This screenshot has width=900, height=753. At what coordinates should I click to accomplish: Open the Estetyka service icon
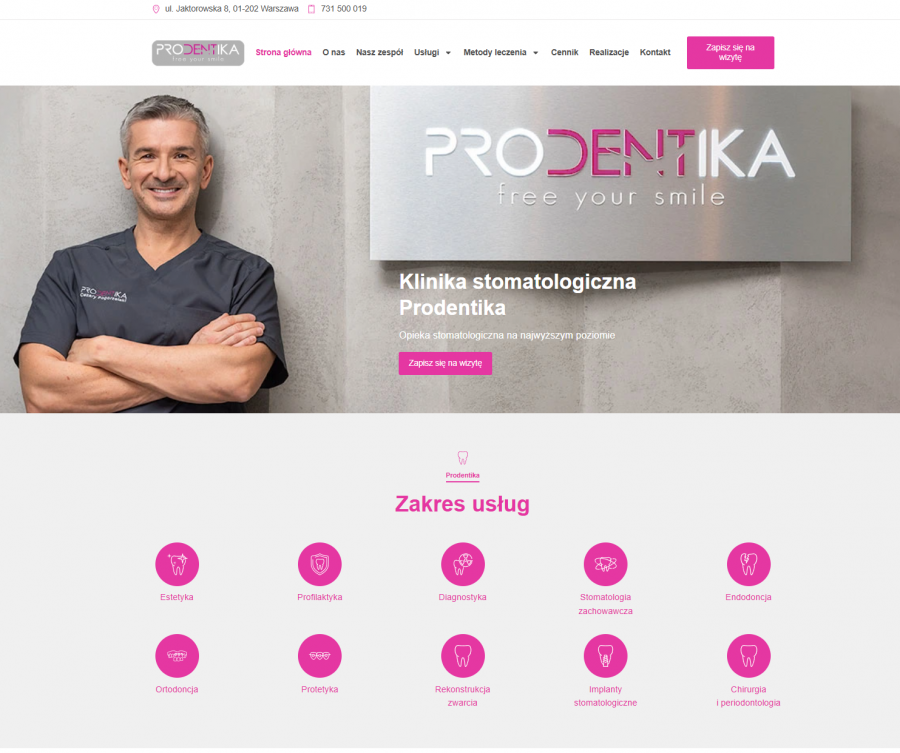coord(177,564)
